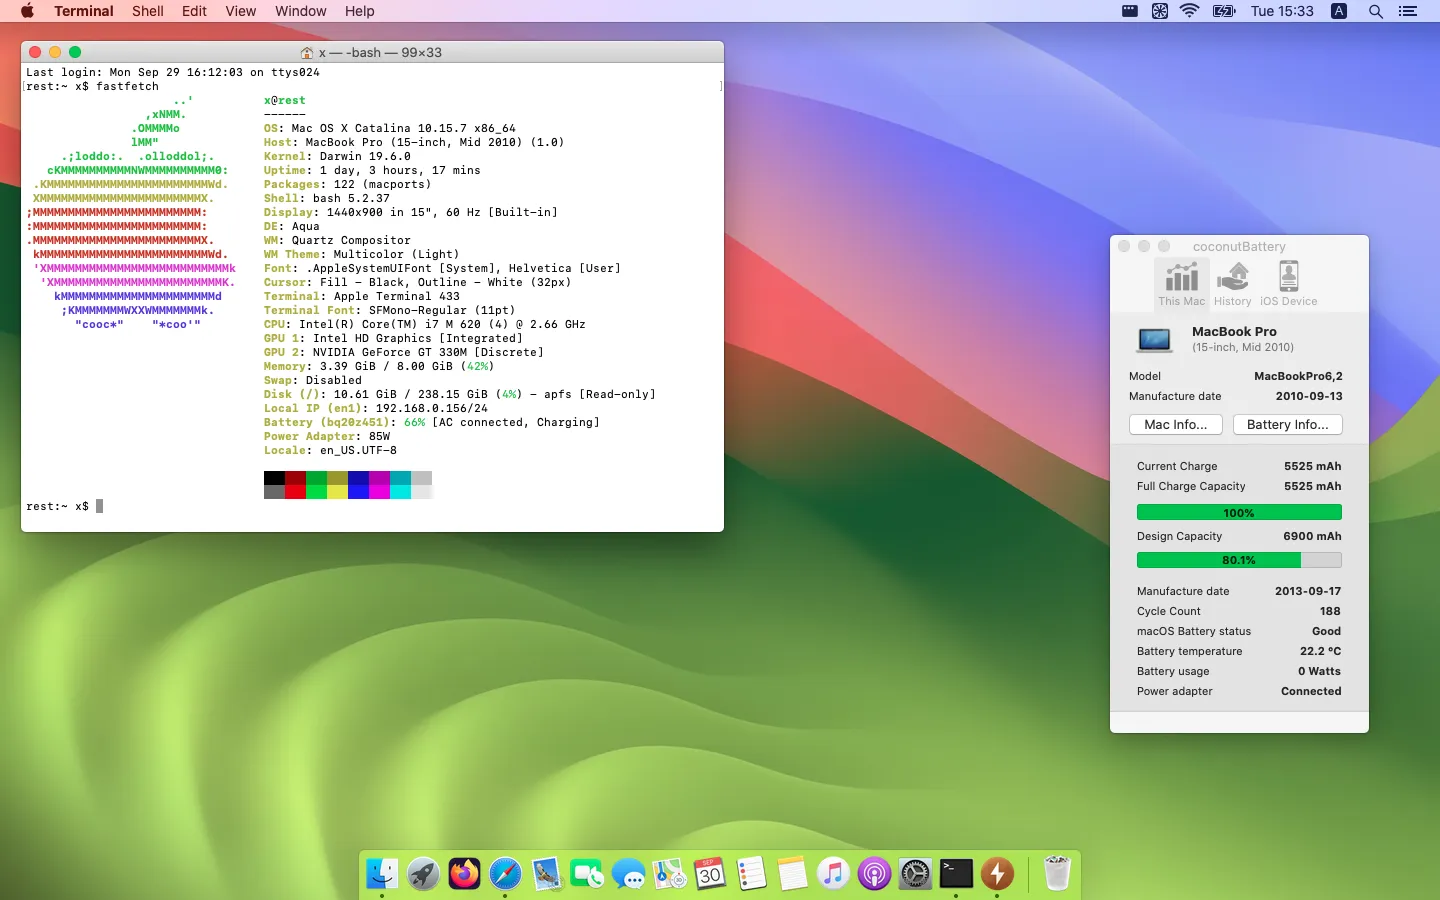Click the Mac Info... button
Image resolution: width=1440 pixels, height=900 pixels.
[x=1175, y=425]
